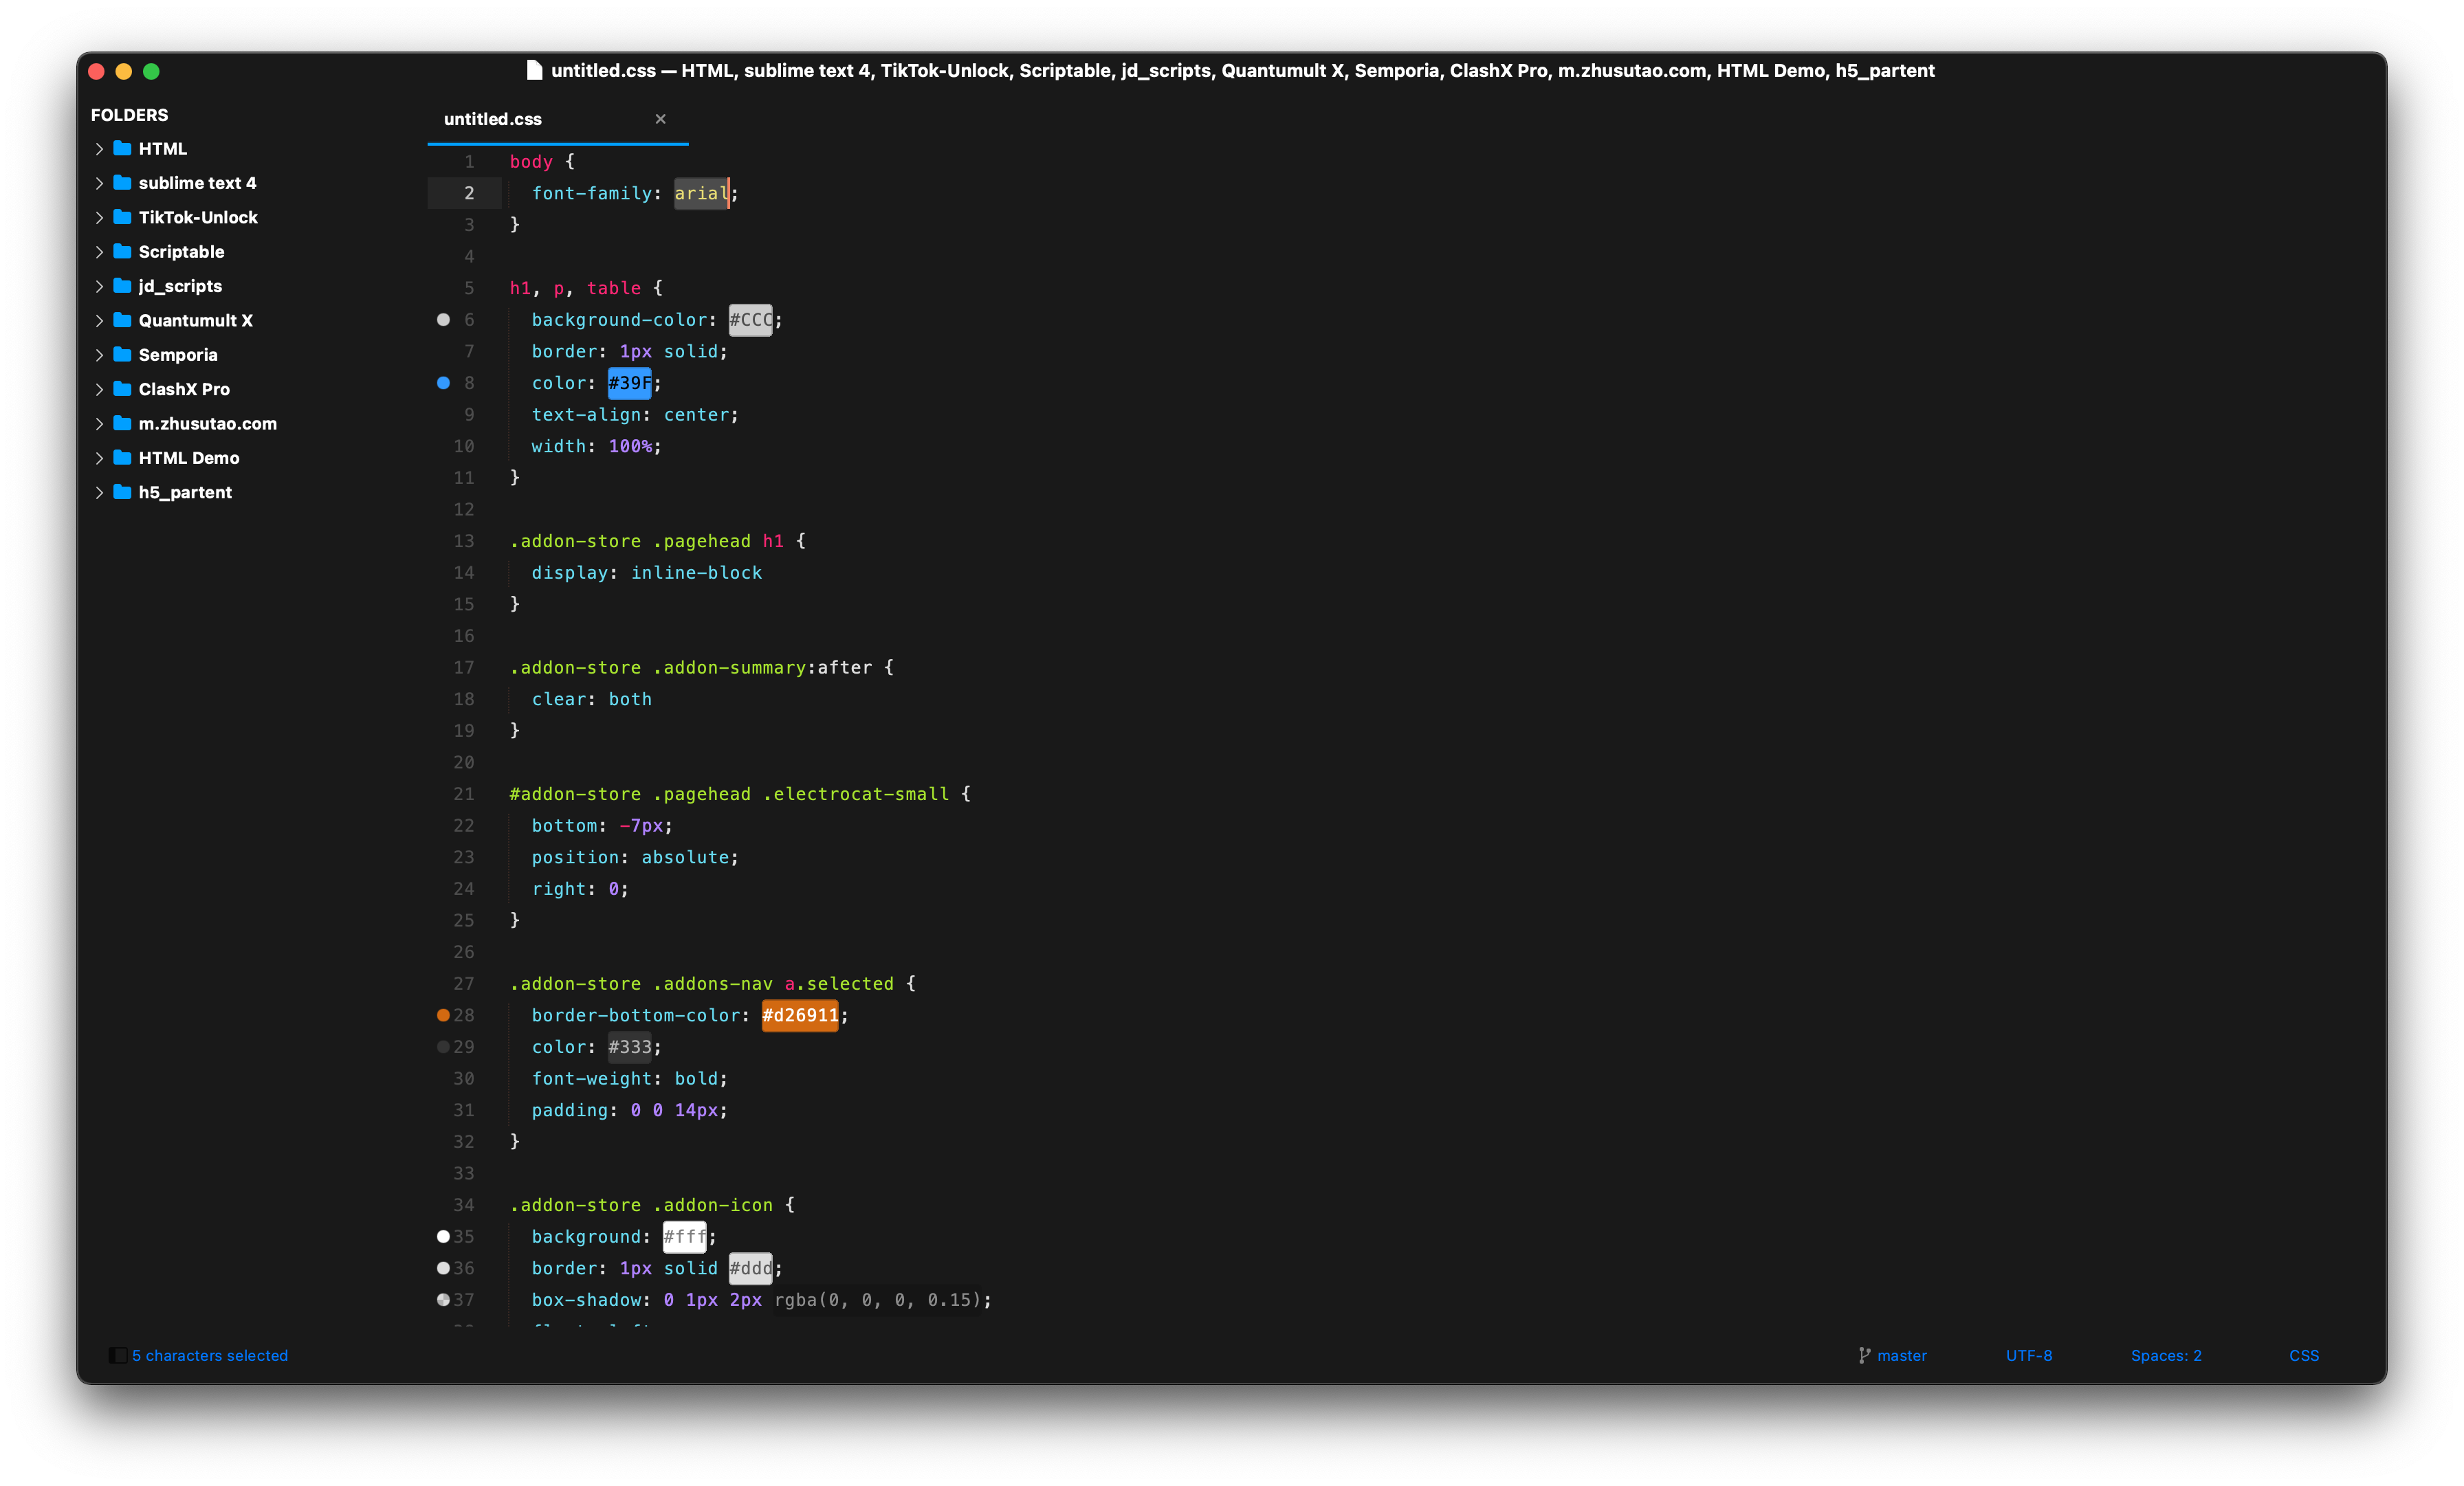Click the file icon in title bar

pyautogui.click(x=534, y=70)
